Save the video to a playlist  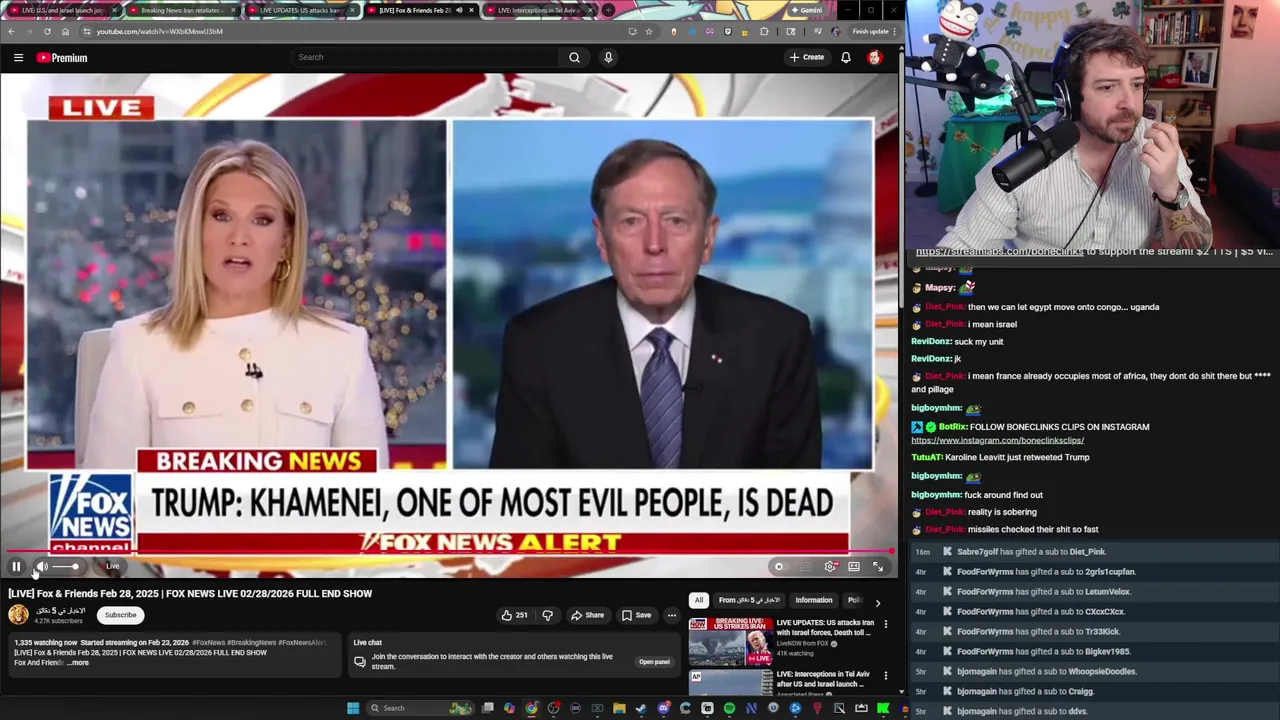(x=636, y=615)
